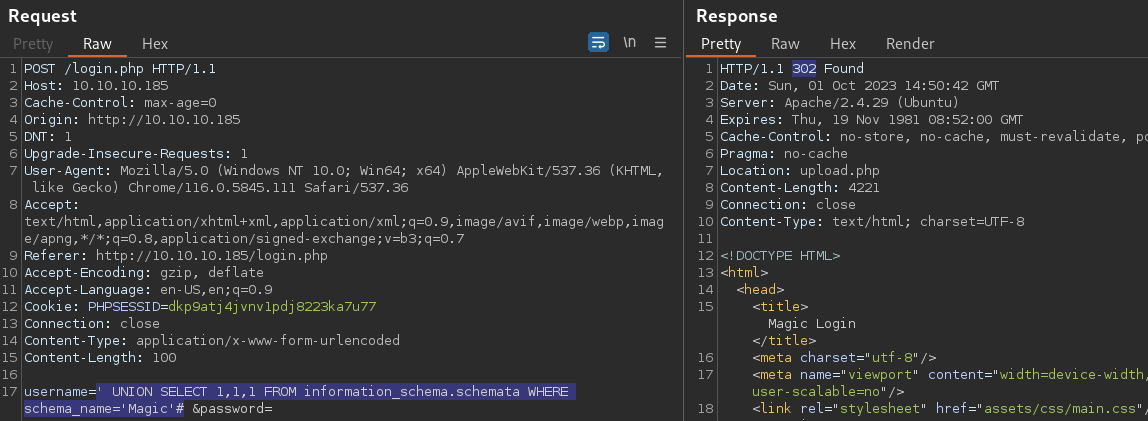Viewport: 1148px width, 421px height.
Task: Select the Response Pretty tab
Action: tap(721, 44)
